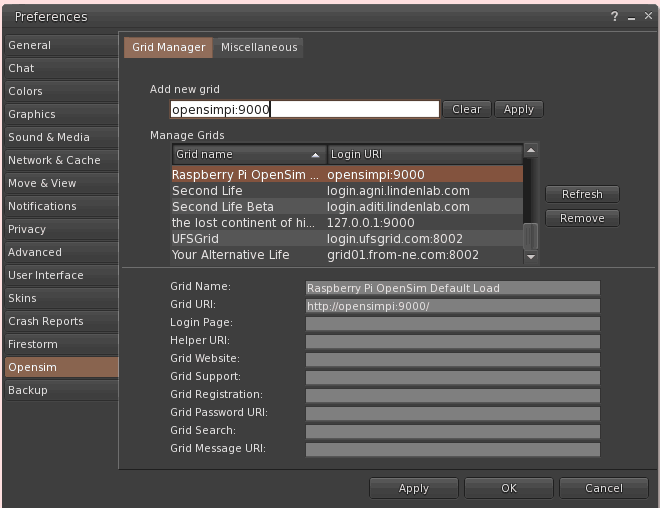Click the Grid Search field

[x=453, y=432]
